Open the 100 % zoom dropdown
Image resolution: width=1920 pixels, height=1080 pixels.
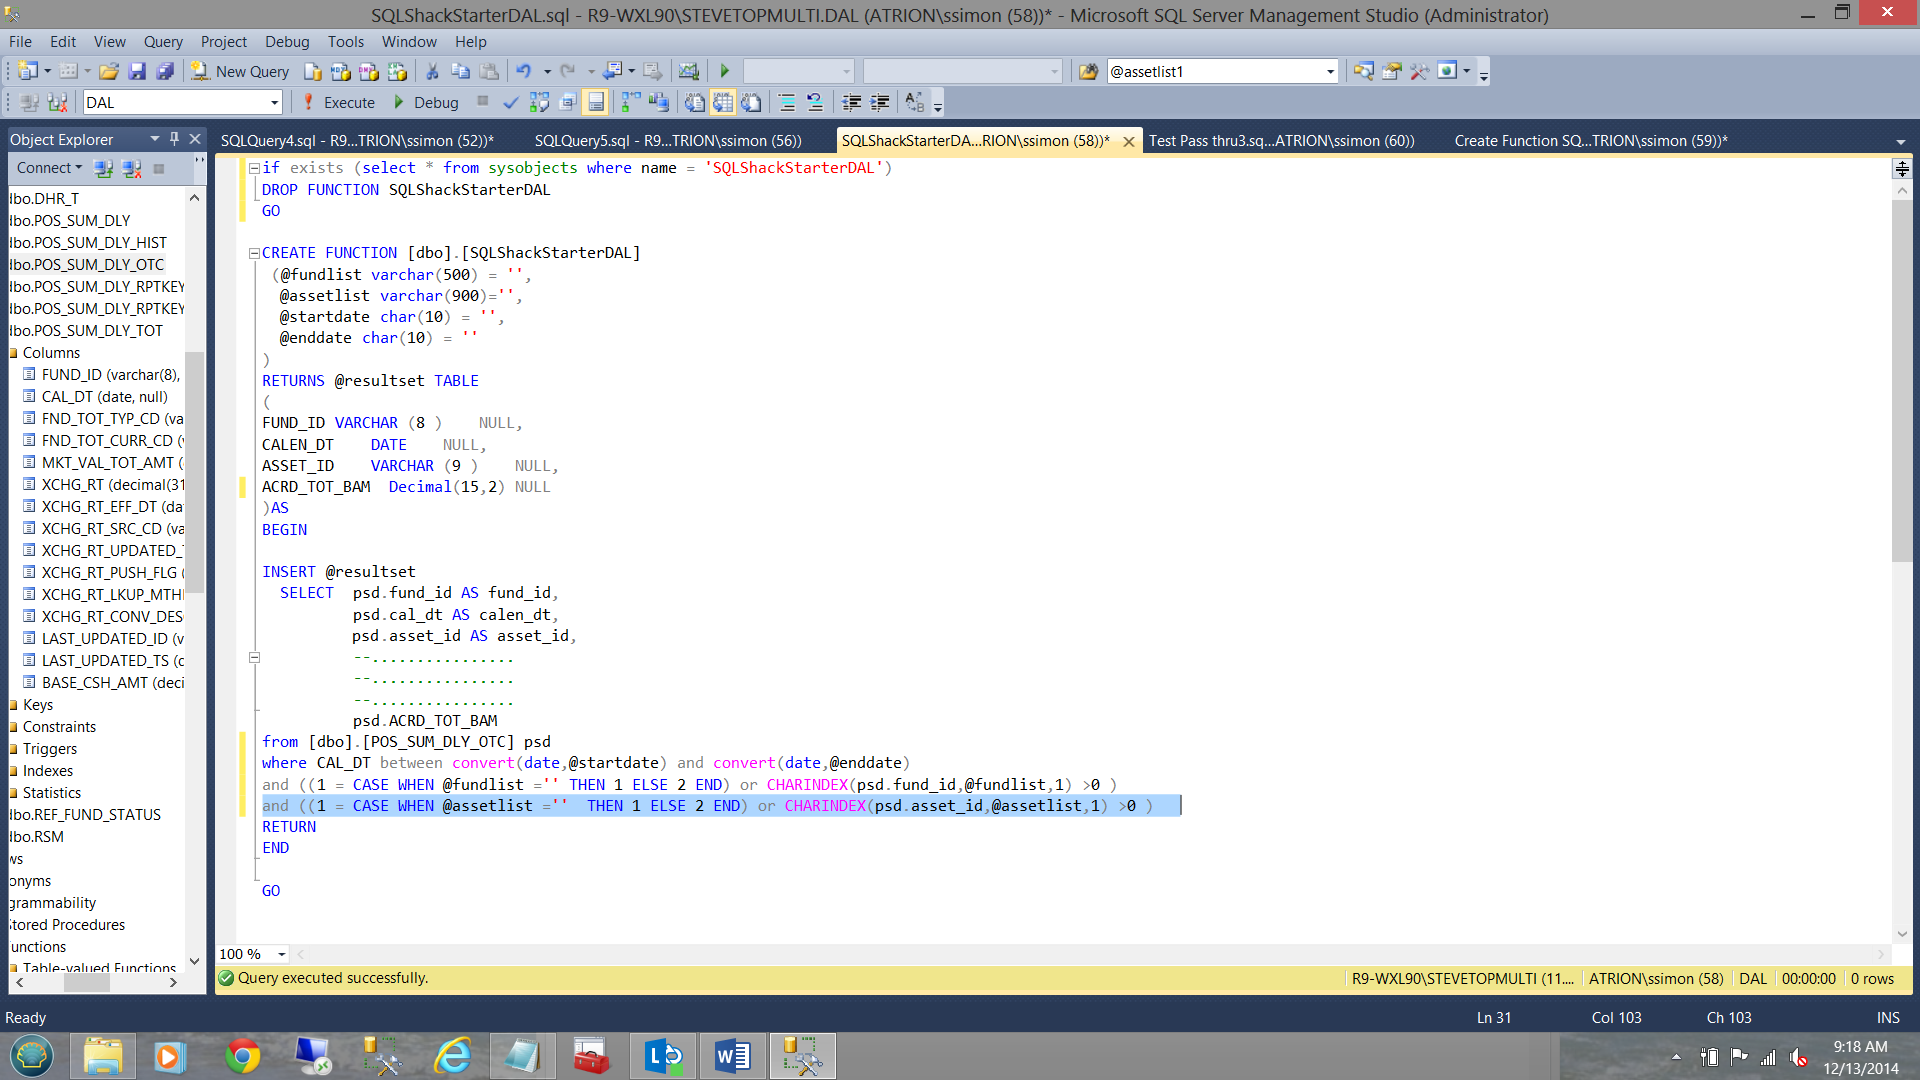tap(282, 954)
